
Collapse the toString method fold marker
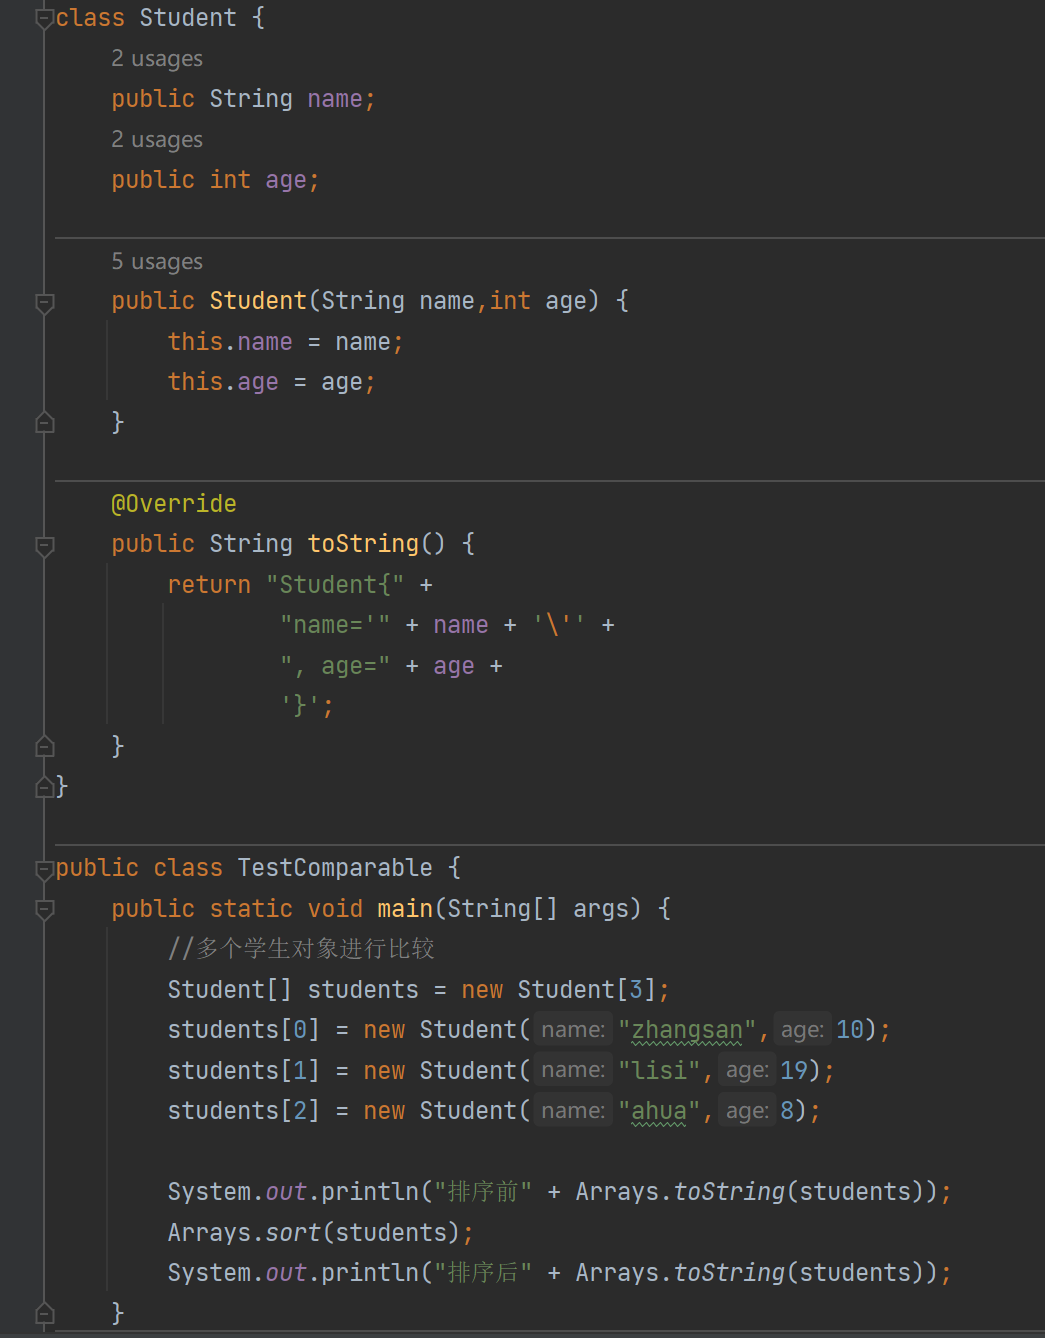click(44, 546)
